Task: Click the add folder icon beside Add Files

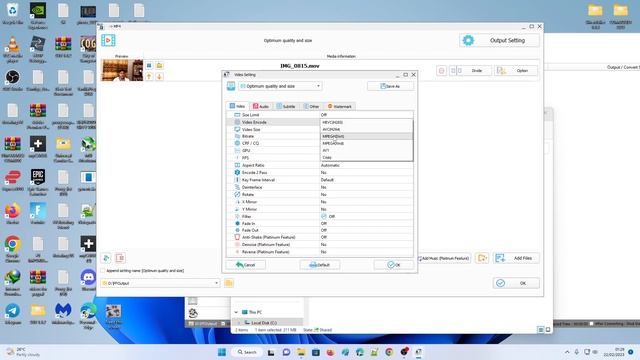Action: 482,258
